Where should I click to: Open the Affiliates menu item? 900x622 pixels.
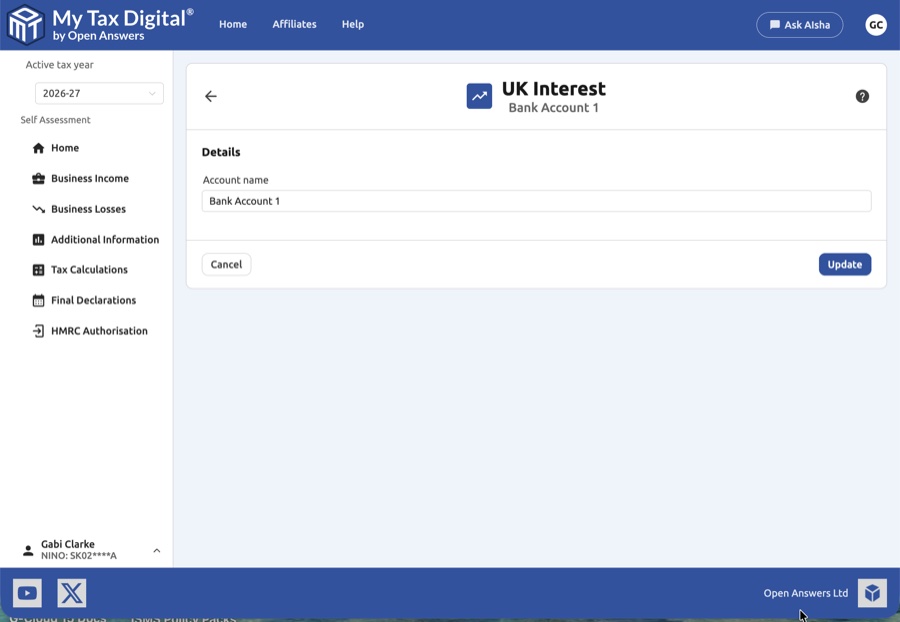pyautogui.click(x=294, y=24)
